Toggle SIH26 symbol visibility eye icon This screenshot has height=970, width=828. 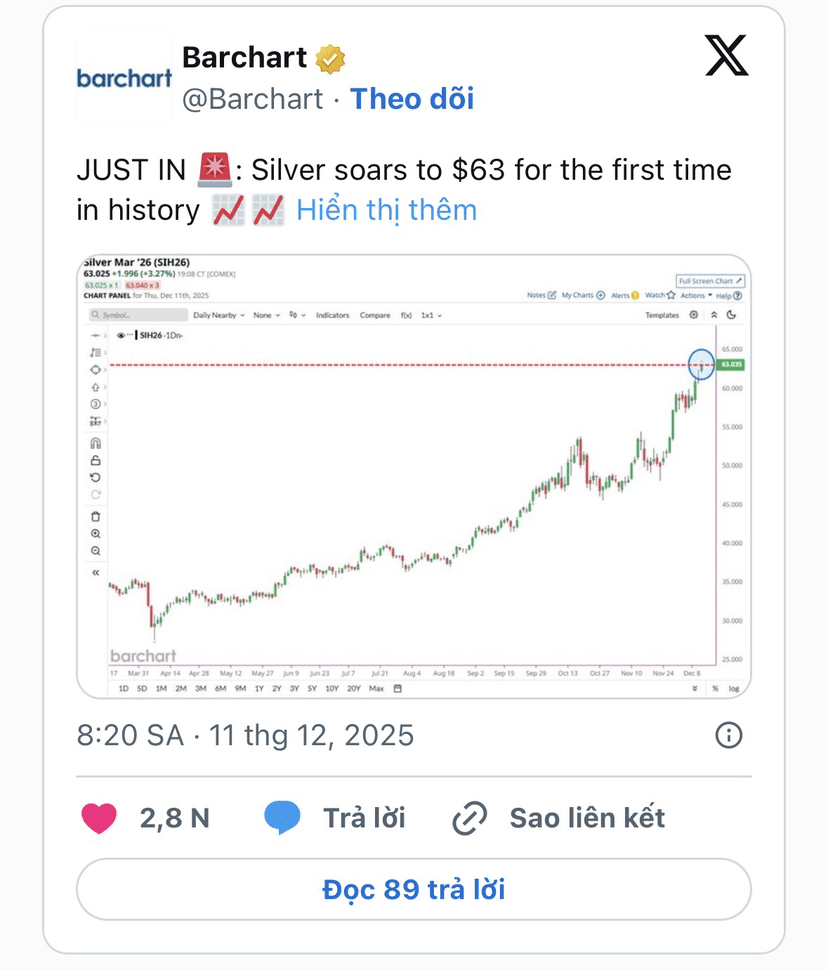[120, 336]
